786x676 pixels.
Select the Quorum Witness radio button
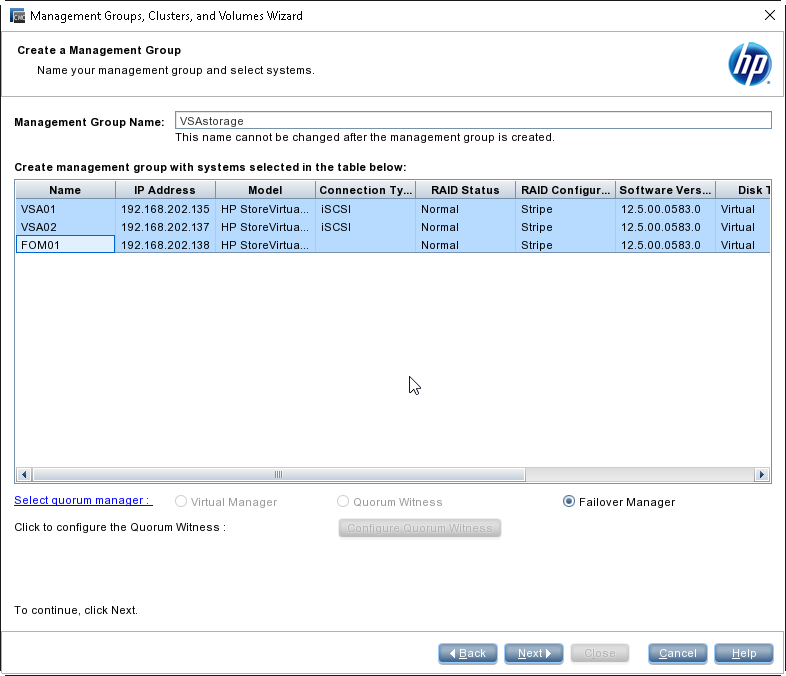[343, 502]
